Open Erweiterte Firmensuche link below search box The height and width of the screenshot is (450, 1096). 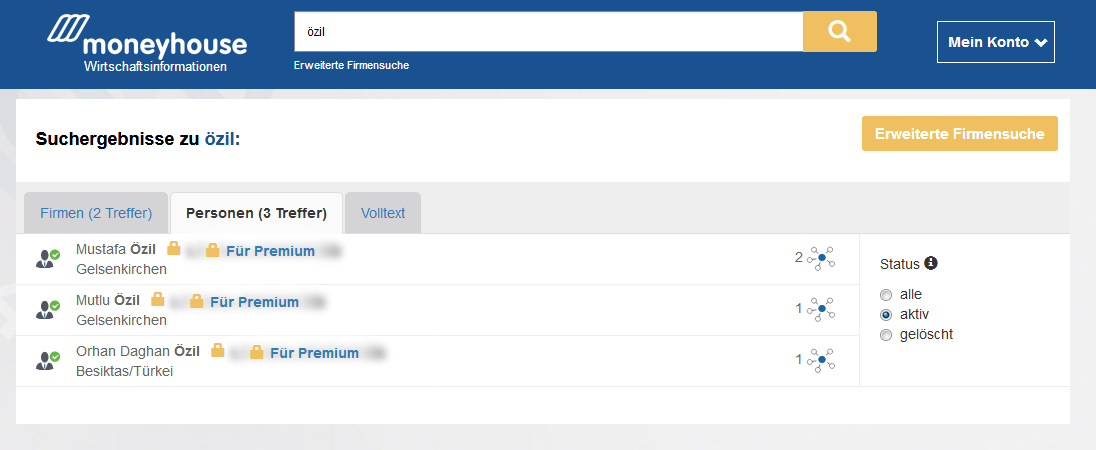click(352, 65)
